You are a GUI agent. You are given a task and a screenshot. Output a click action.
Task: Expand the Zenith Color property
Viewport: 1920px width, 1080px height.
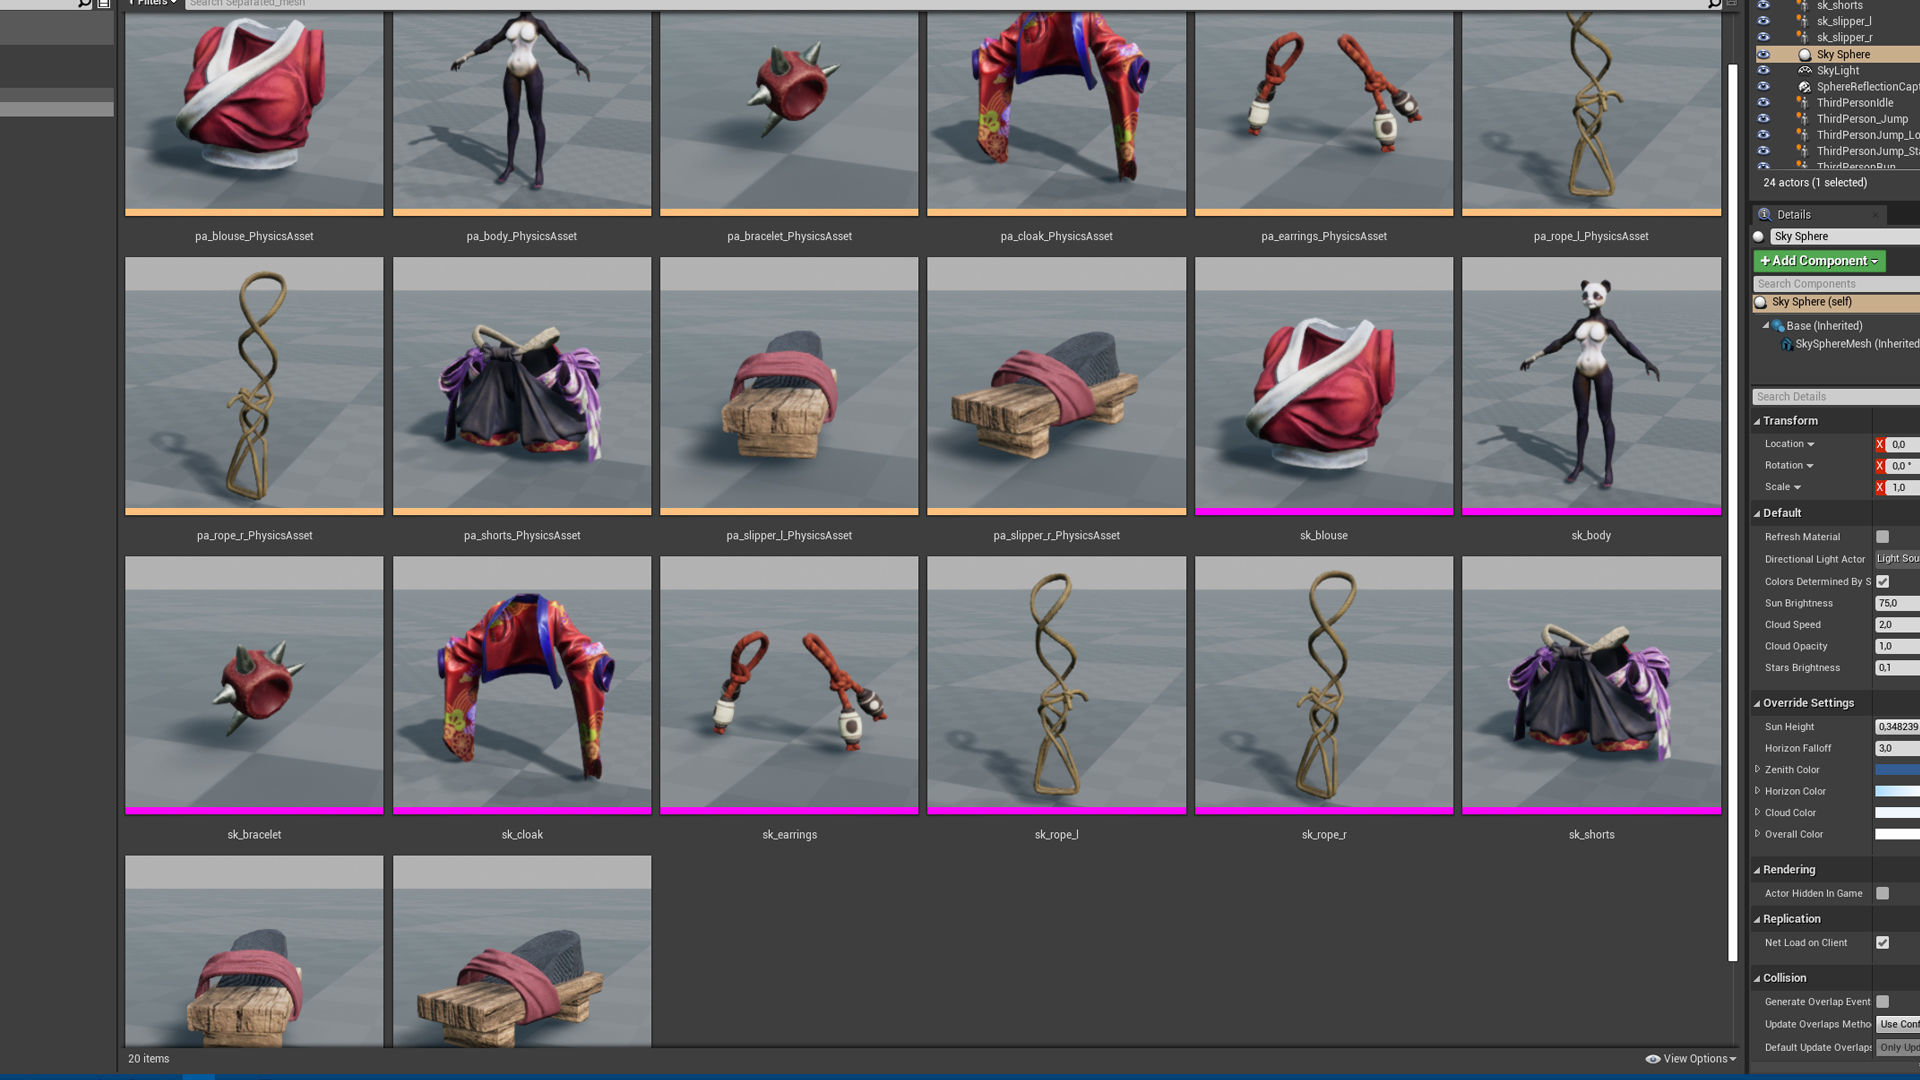[1757, 769]
